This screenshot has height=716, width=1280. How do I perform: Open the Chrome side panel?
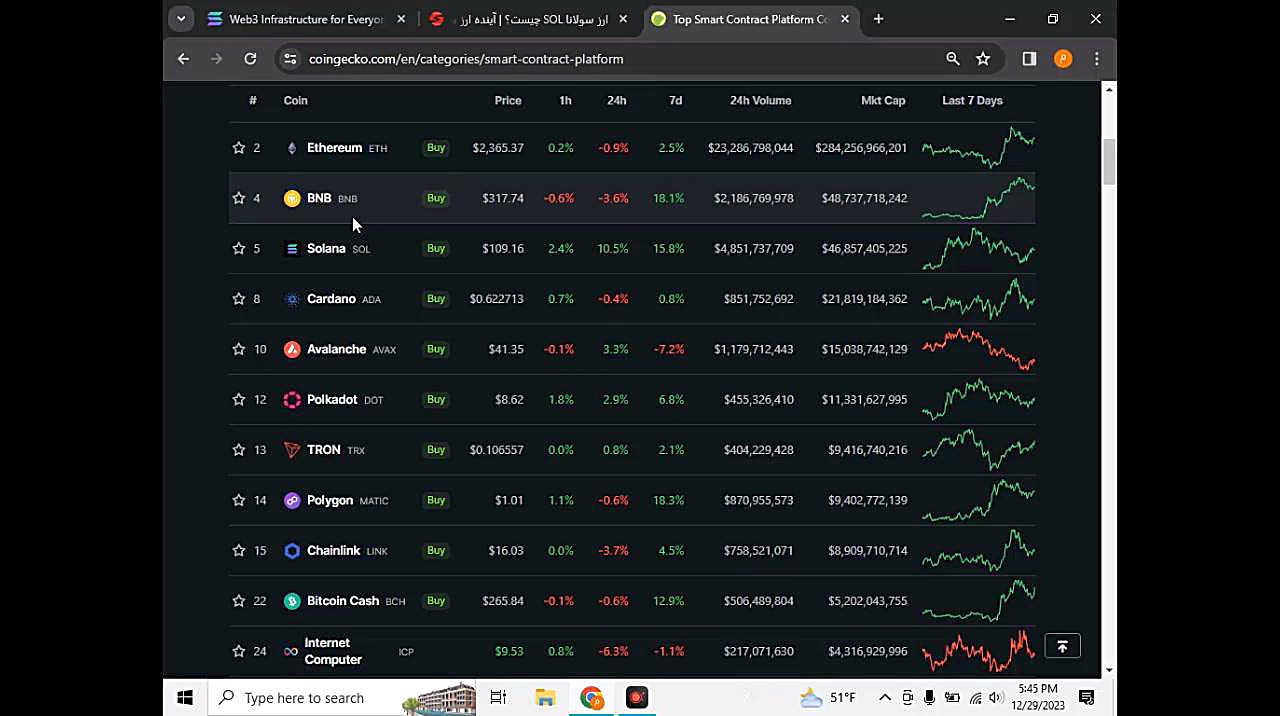click(x=1029, y=59)
